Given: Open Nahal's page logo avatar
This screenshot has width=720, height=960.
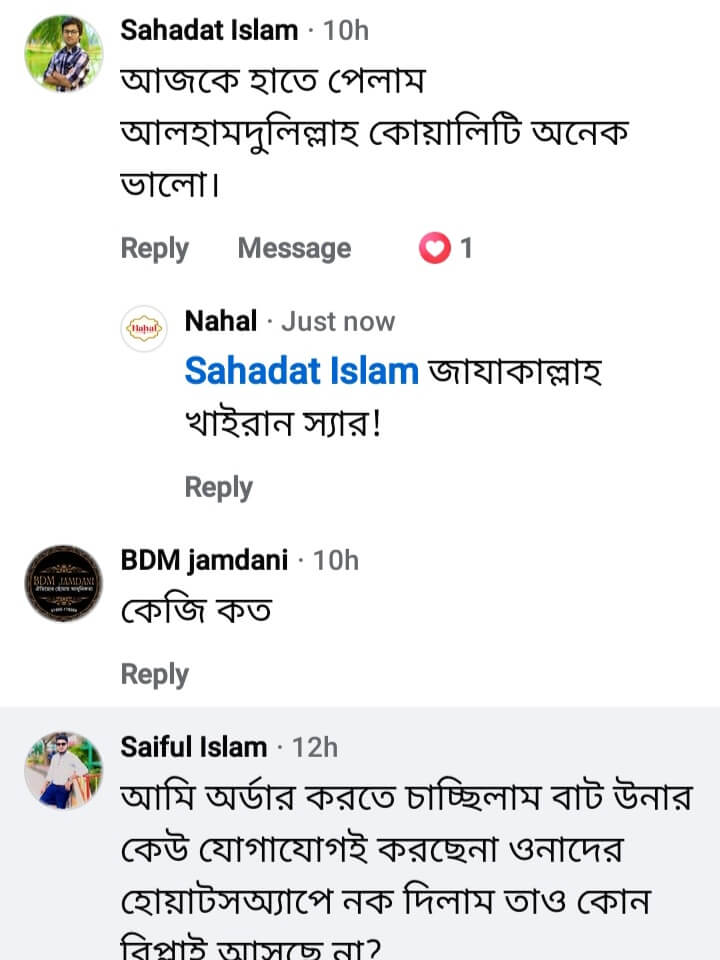Looking at the screenshot, I should 142,327.
